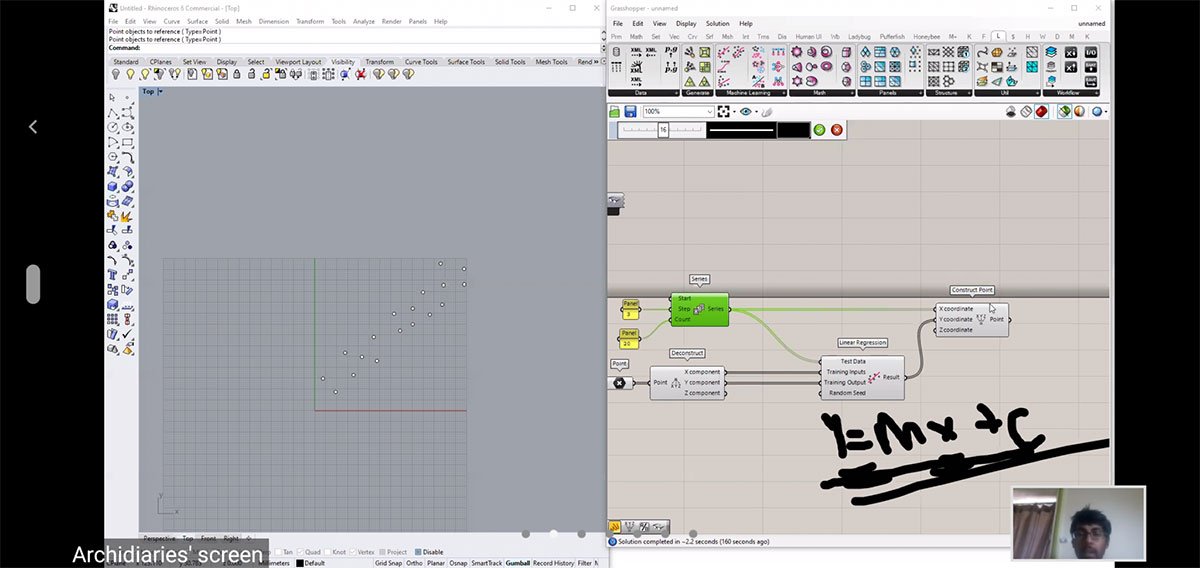The height and width of the screenshot is (568, 1200).
Task: Toggle the Project osnap checkbox
Action: [383, 552]
